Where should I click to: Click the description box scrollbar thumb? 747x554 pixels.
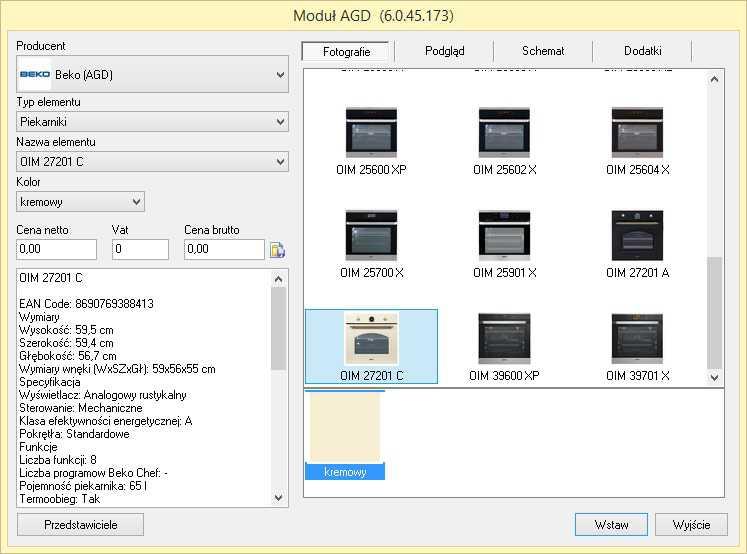coord(279,329)
